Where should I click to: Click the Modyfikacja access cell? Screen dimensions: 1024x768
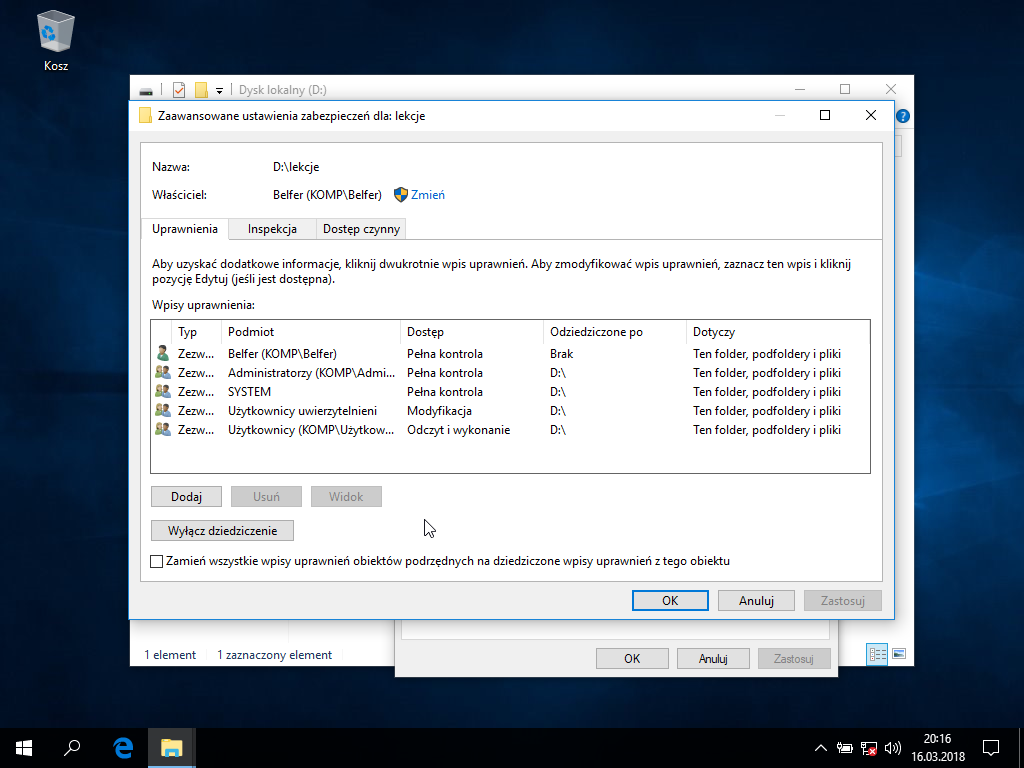440,411
